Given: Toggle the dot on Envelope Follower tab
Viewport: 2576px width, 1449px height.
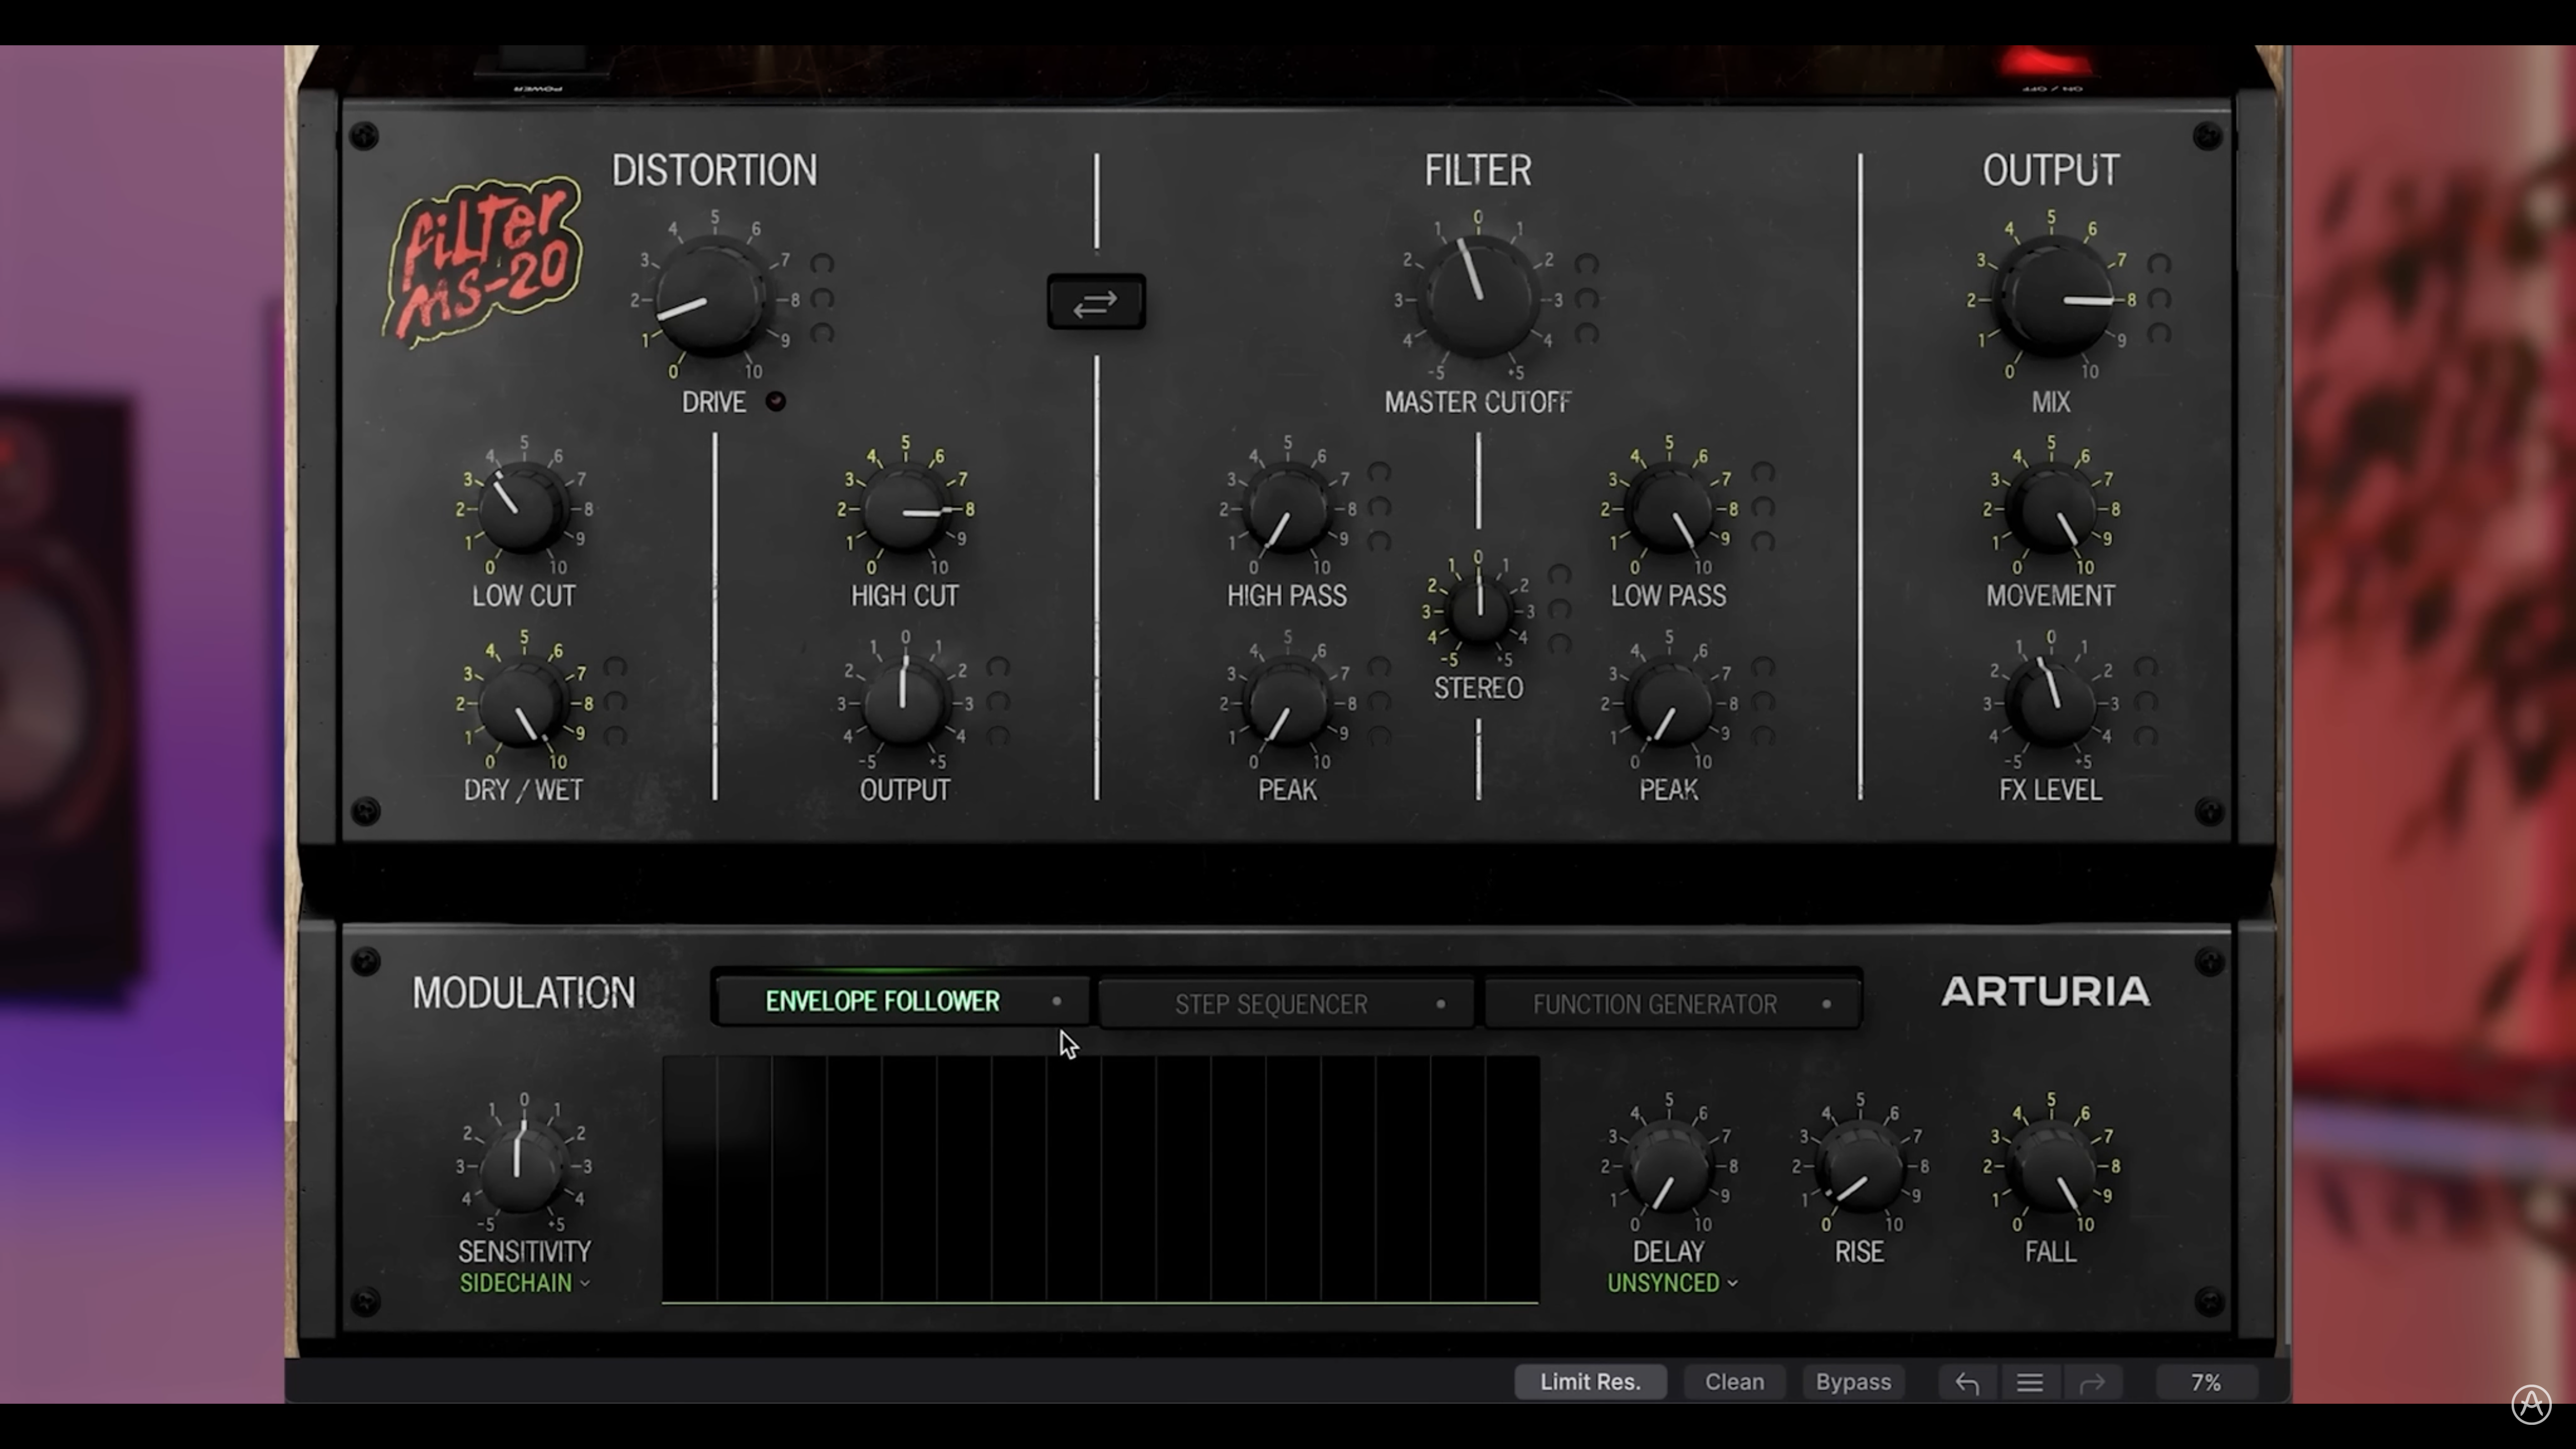Looking at the screenshot, I should tap(1057, 1001).
